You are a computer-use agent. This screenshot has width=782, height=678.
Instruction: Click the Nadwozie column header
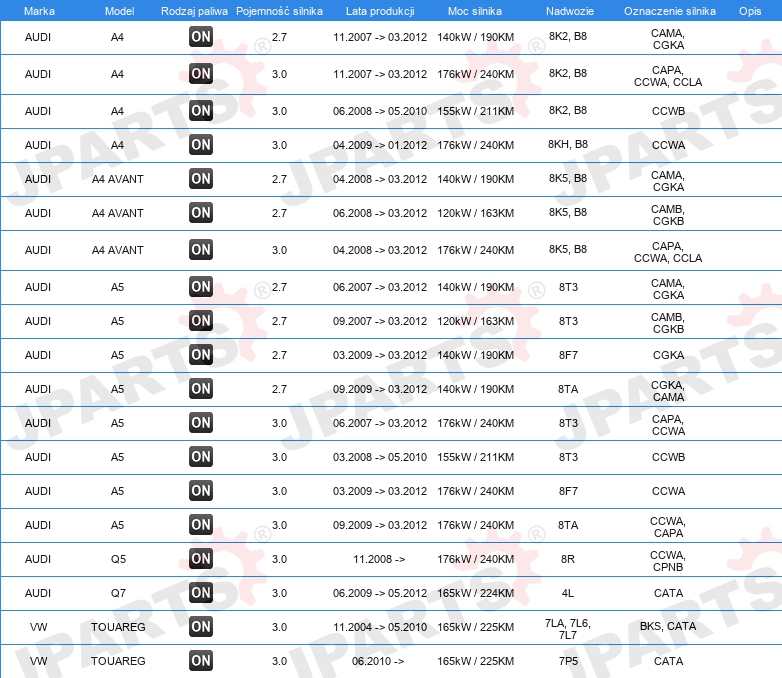[570, 11]
